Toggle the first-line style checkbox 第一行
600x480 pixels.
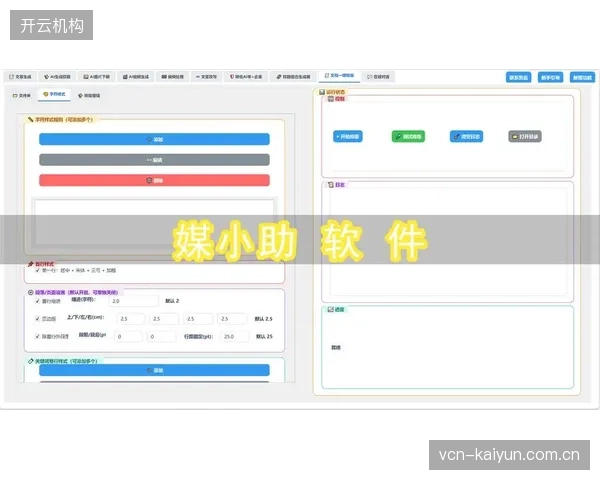coord(38,270)
